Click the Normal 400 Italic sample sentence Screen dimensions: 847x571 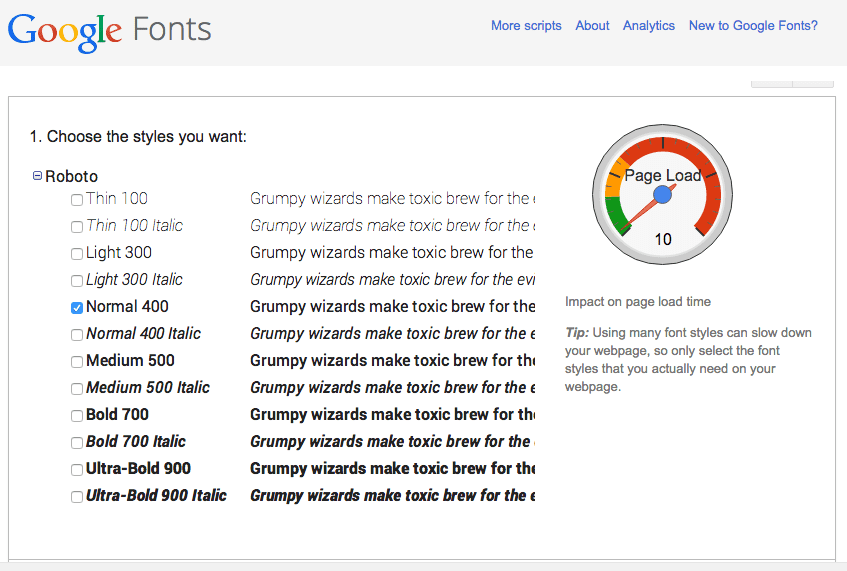pos(393,334)
